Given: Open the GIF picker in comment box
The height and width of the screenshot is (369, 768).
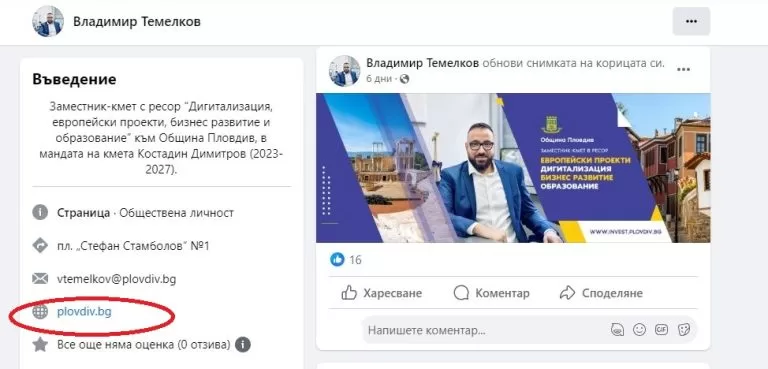Looking at the screenshot, I should [661, 330].
